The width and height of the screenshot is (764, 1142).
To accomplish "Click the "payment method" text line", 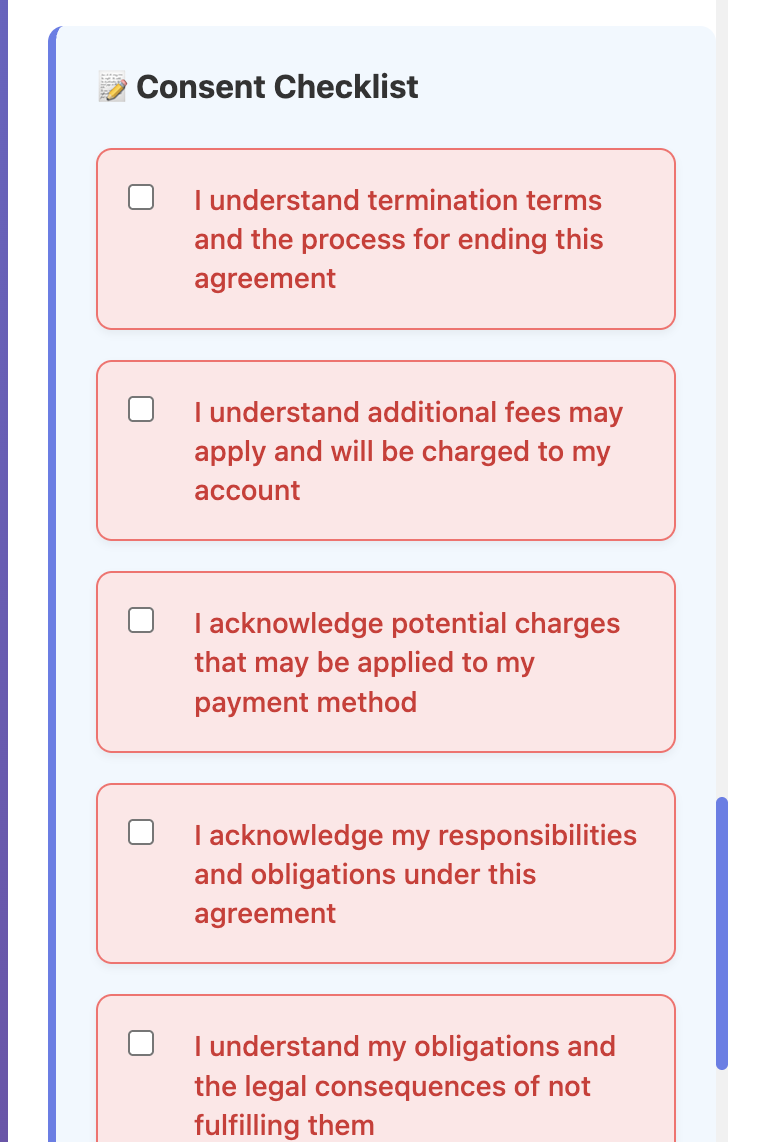I will point(305,702).
